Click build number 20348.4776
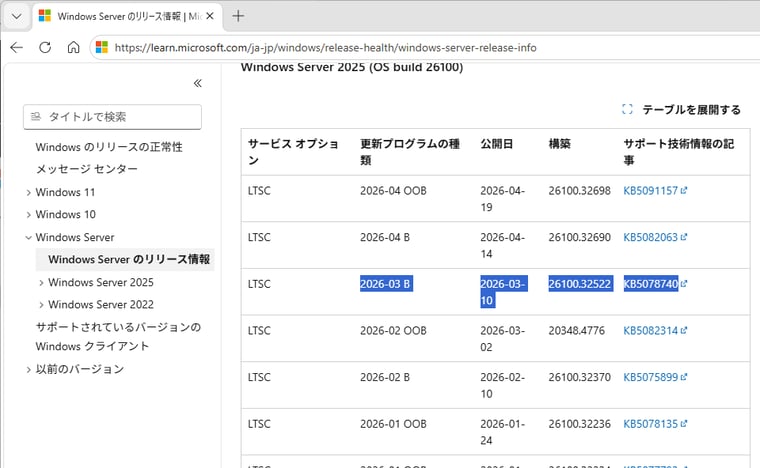The image size is (760, 468). pyautogui.click(x=576, y=330)
